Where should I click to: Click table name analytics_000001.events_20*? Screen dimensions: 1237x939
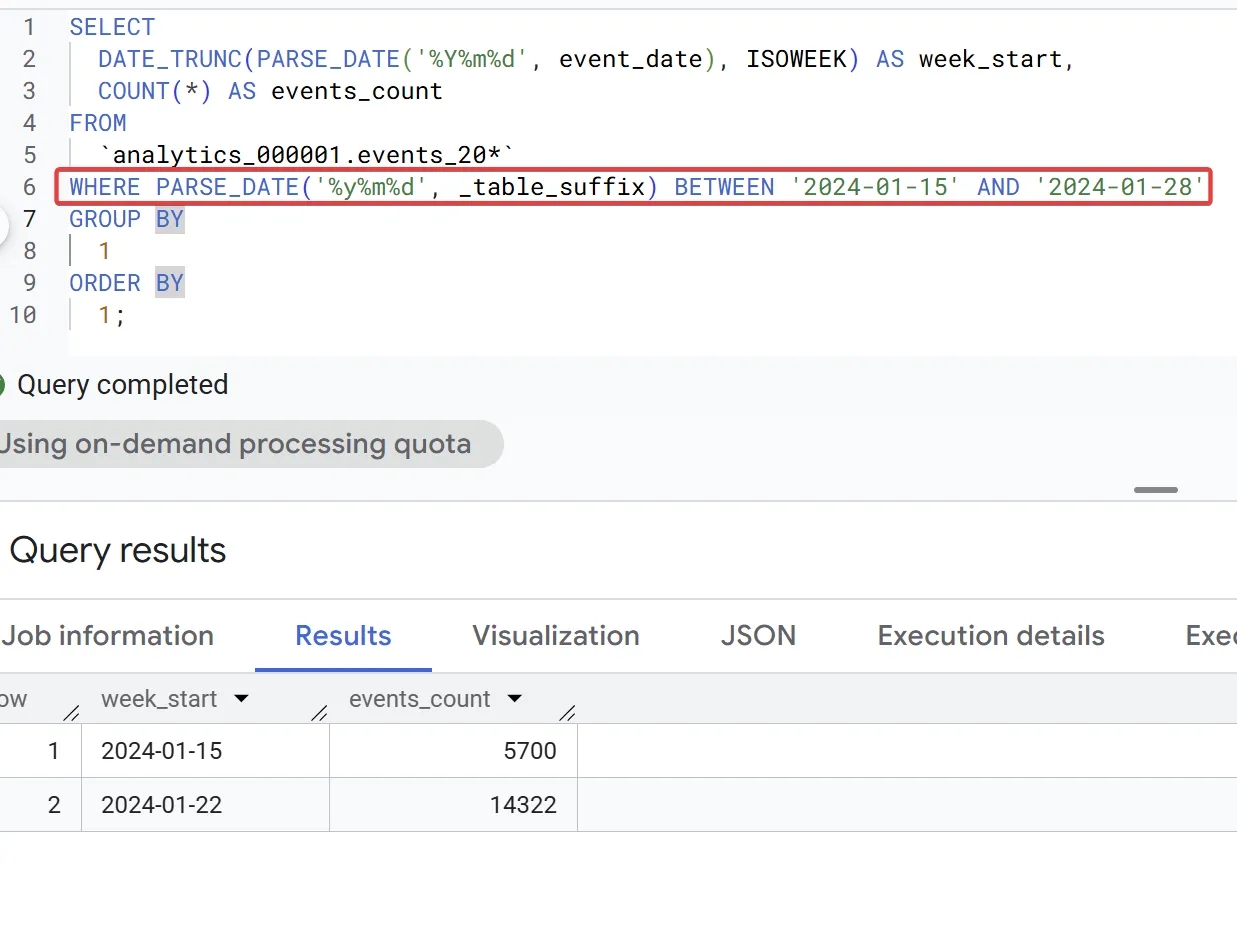coord(307,155)
